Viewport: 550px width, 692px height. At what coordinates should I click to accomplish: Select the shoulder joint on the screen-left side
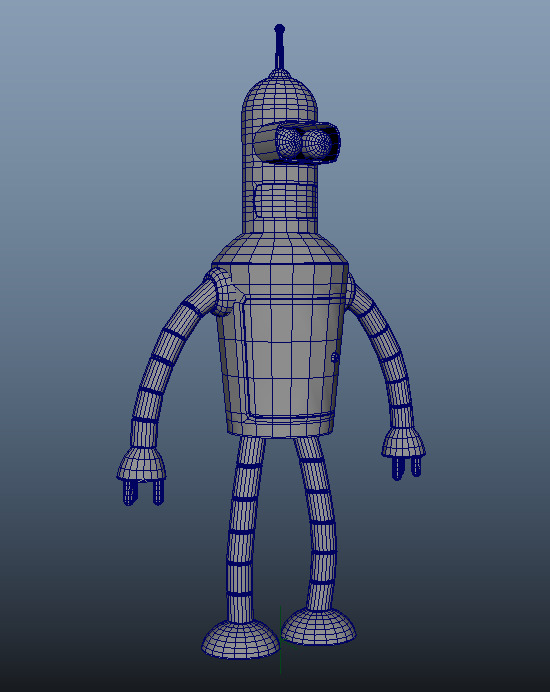tap(218, 291)
